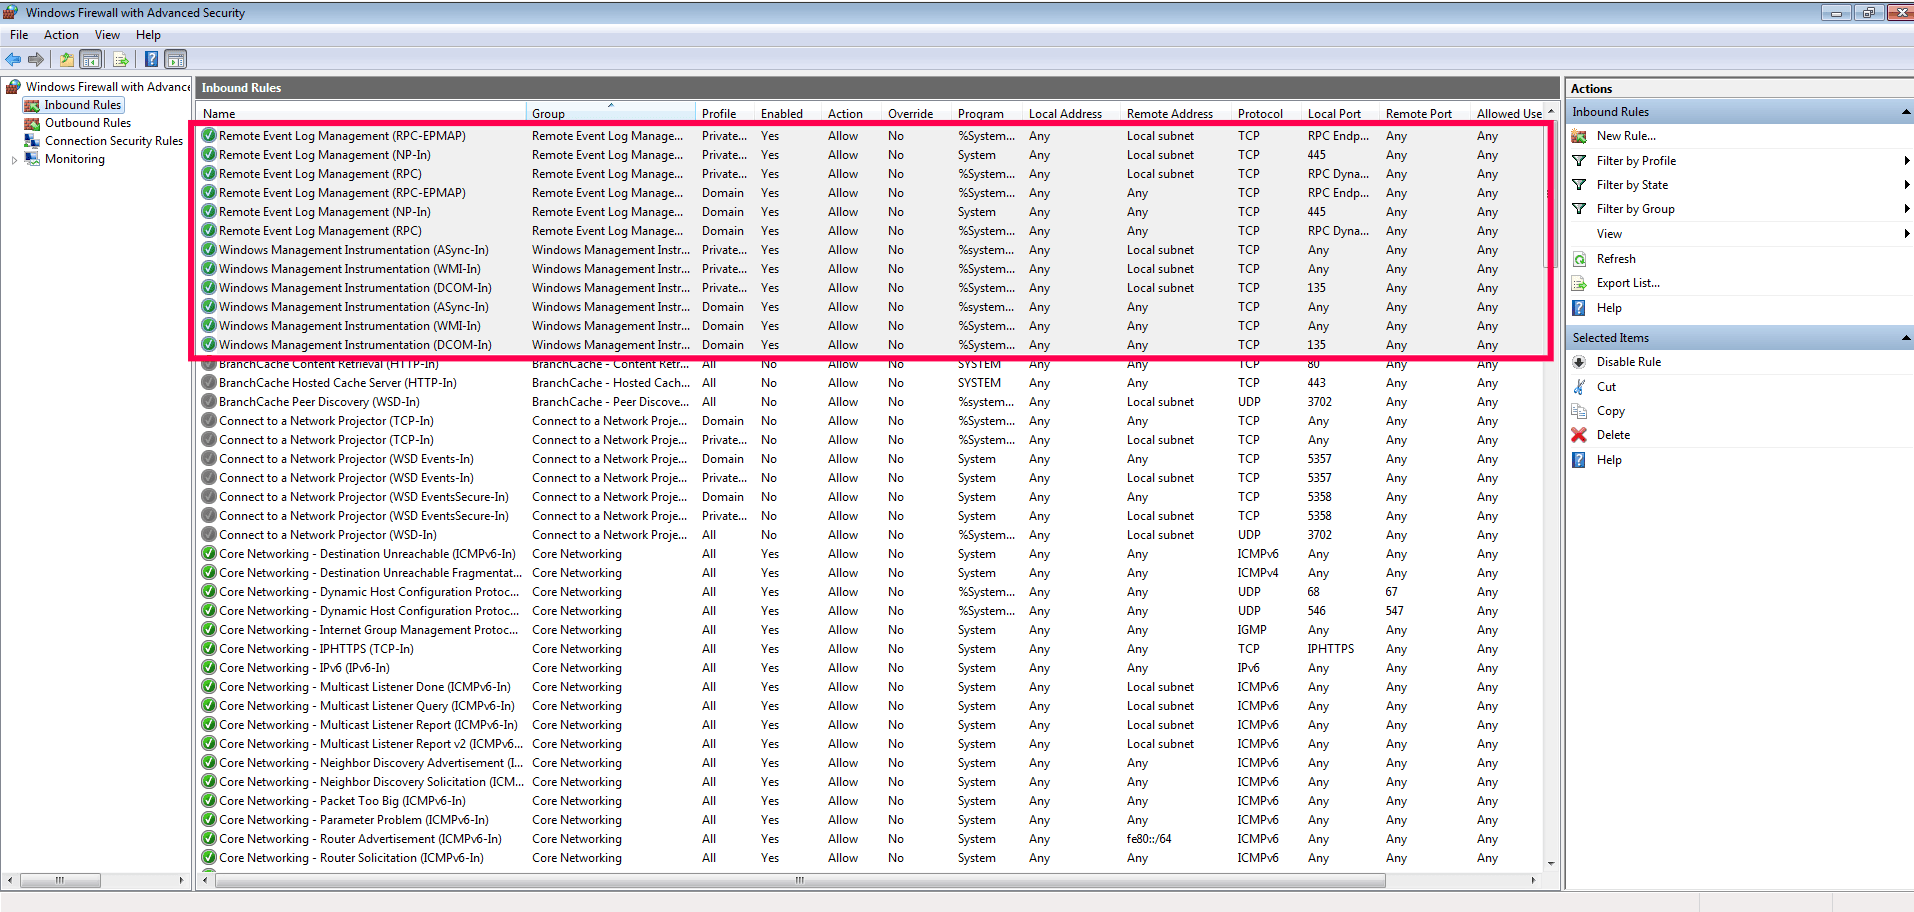
Task: Expand the Monitoring tree node
Action: [x=14, y=160]
